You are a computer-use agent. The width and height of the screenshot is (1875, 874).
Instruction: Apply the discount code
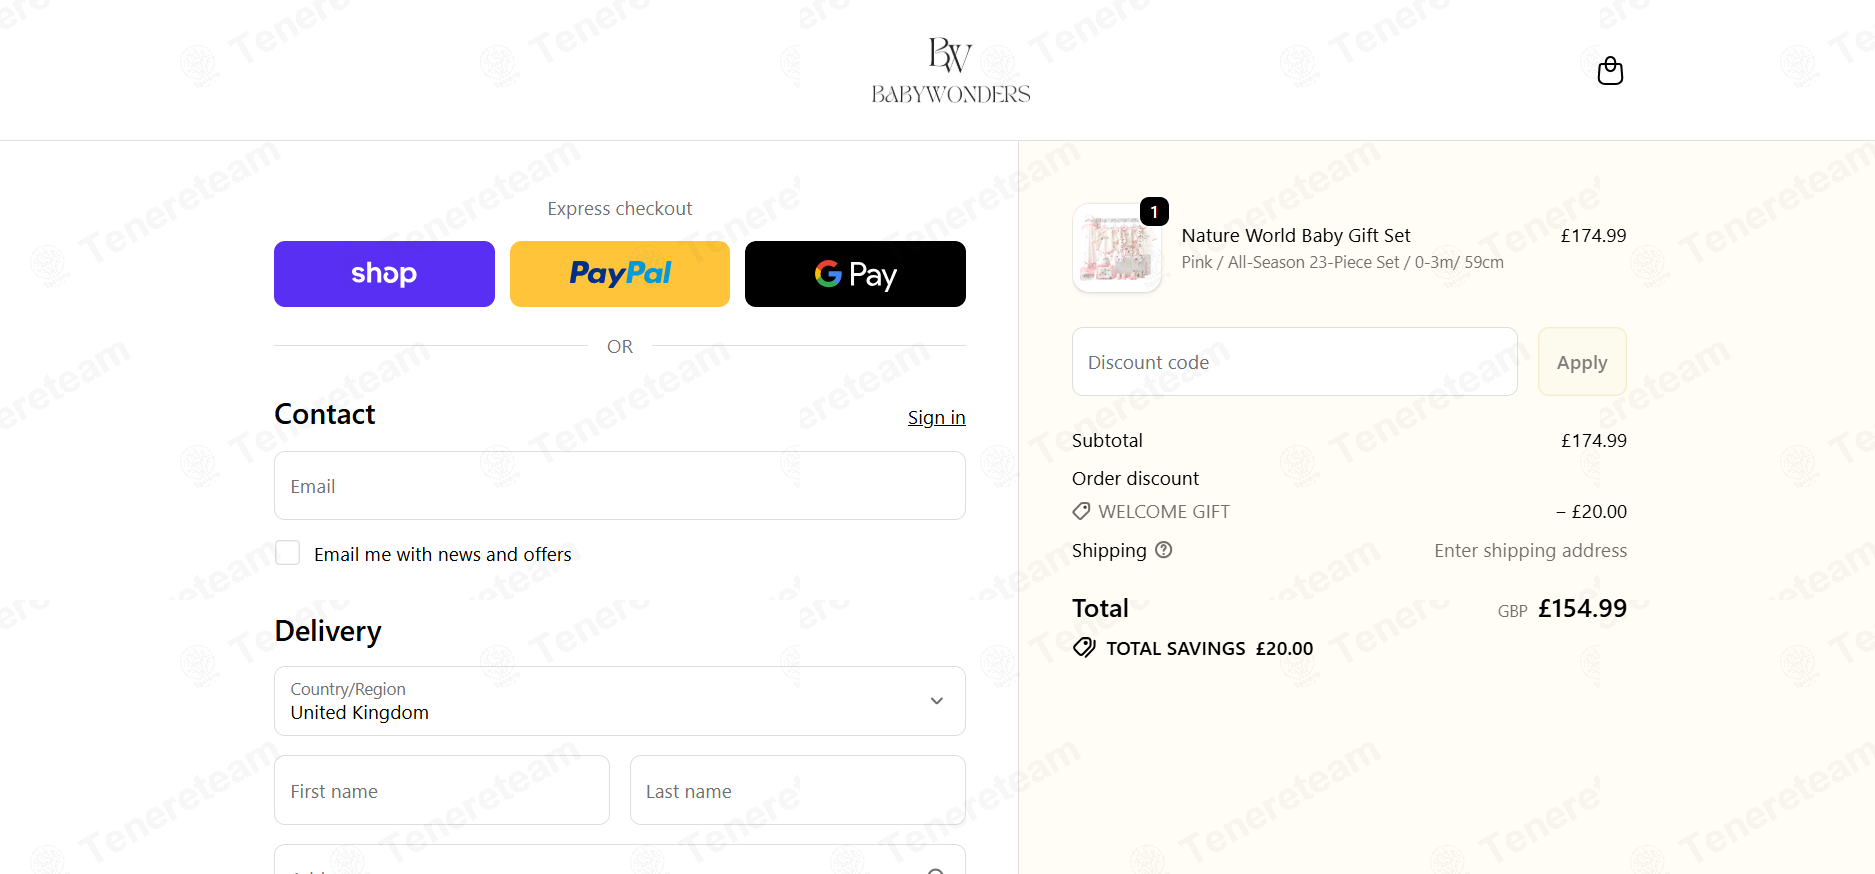1582,362
